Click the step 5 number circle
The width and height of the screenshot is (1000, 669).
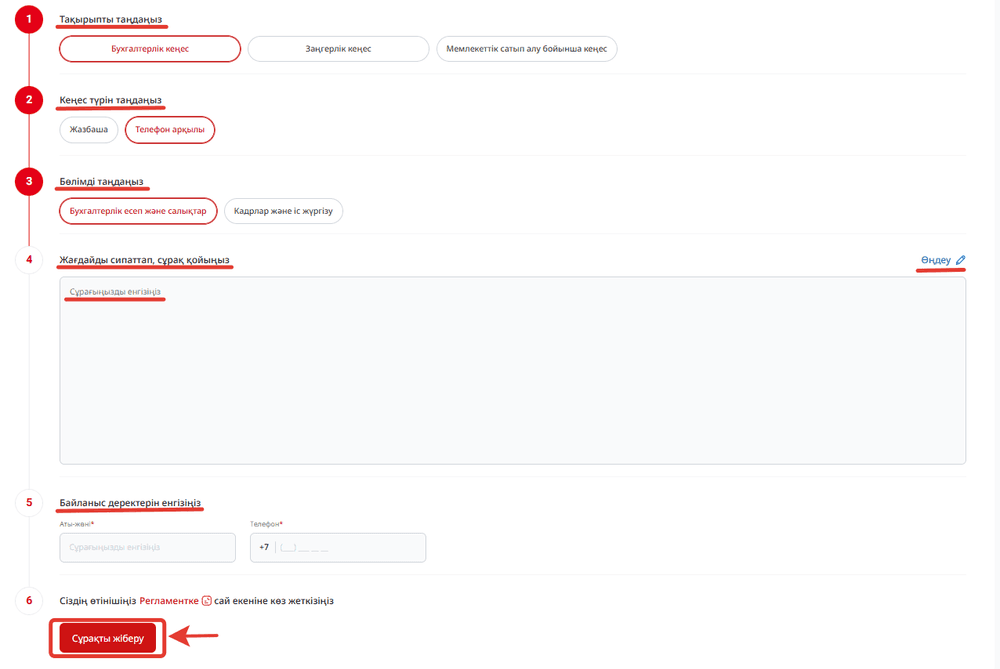click(29, 502)
